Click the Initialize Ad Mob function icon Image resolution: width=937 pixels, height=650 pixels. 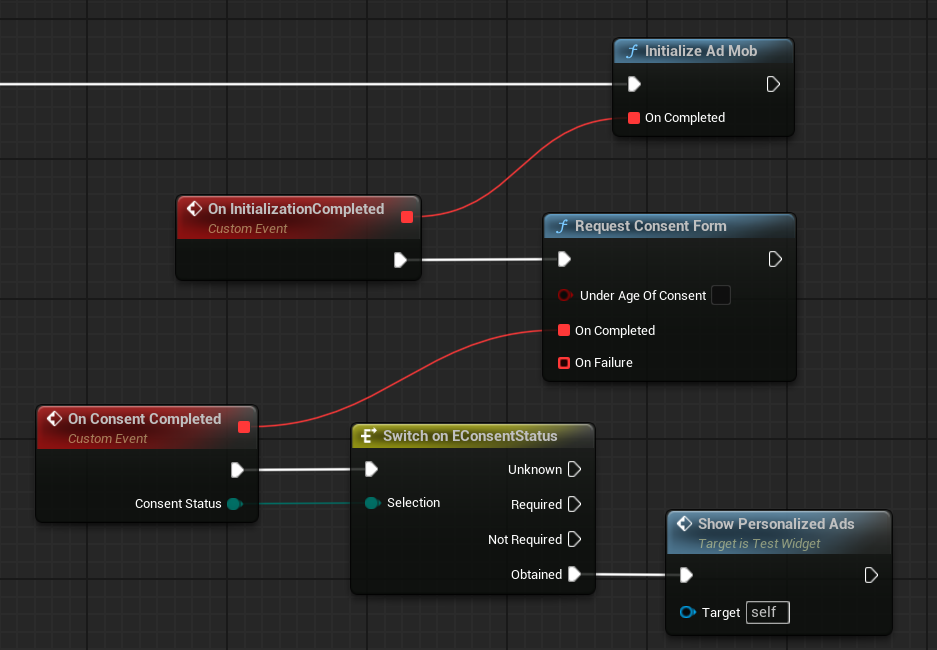pos(632,51)
